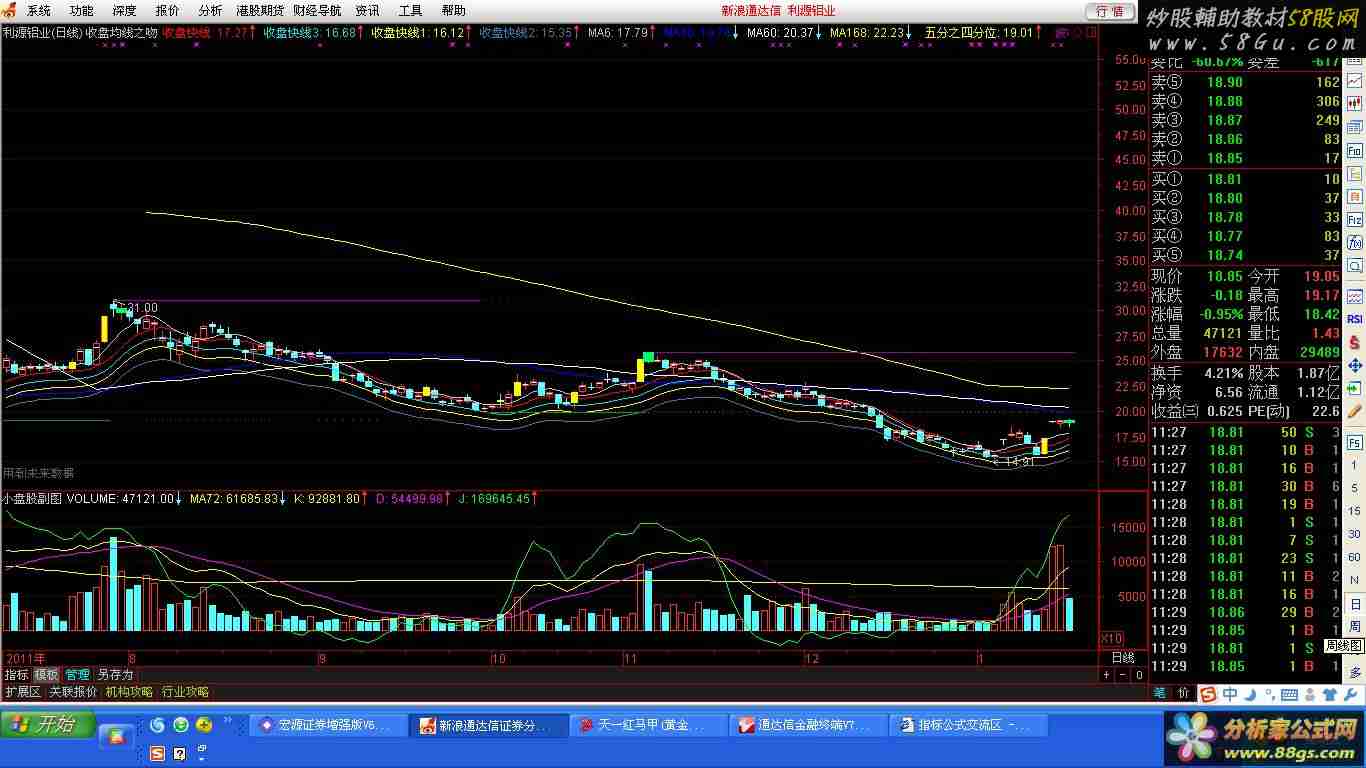The image size is (1366, 768).
Task: Click the 日线 period label
Action: click(1123, 658)
